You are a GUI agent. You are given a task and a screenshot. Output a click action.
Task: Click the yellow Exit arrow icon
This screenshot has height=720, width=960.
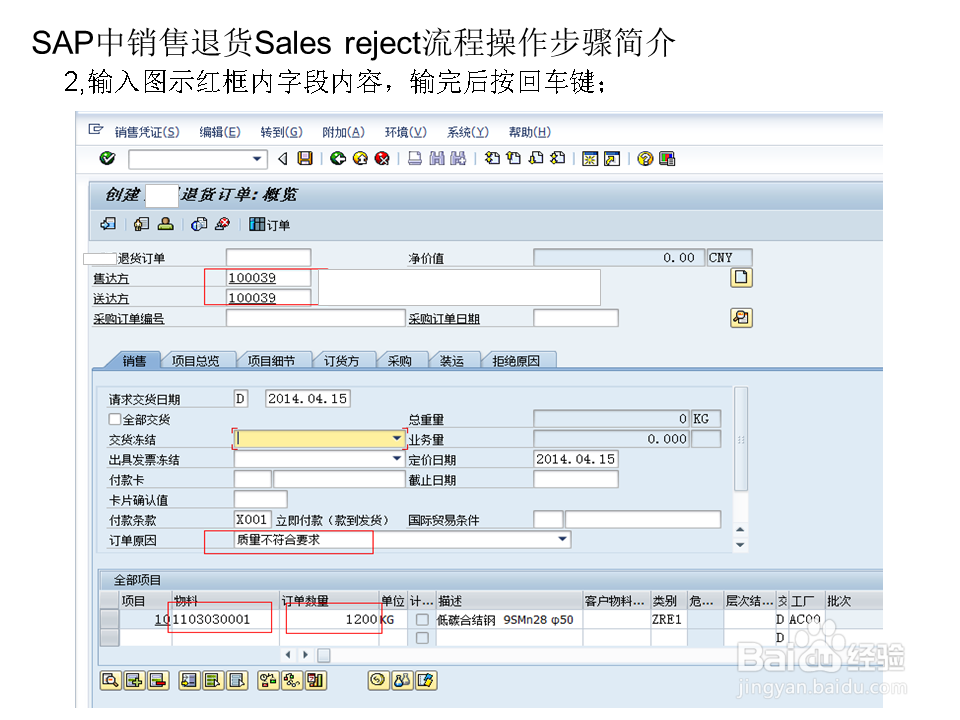pyautogui.click(x=360, y=159)
